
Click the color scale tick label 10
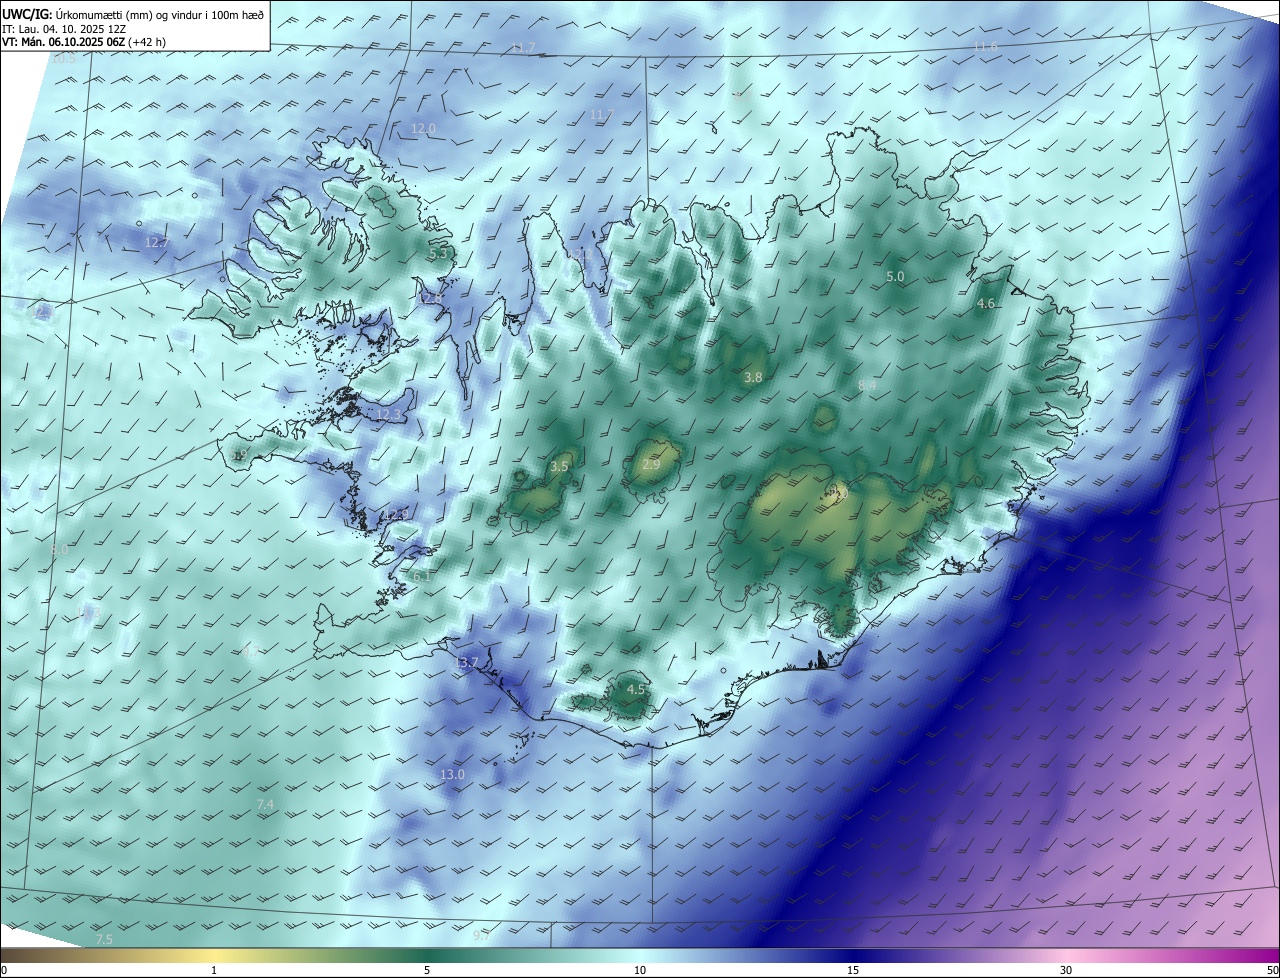click(x=640, y=970)
